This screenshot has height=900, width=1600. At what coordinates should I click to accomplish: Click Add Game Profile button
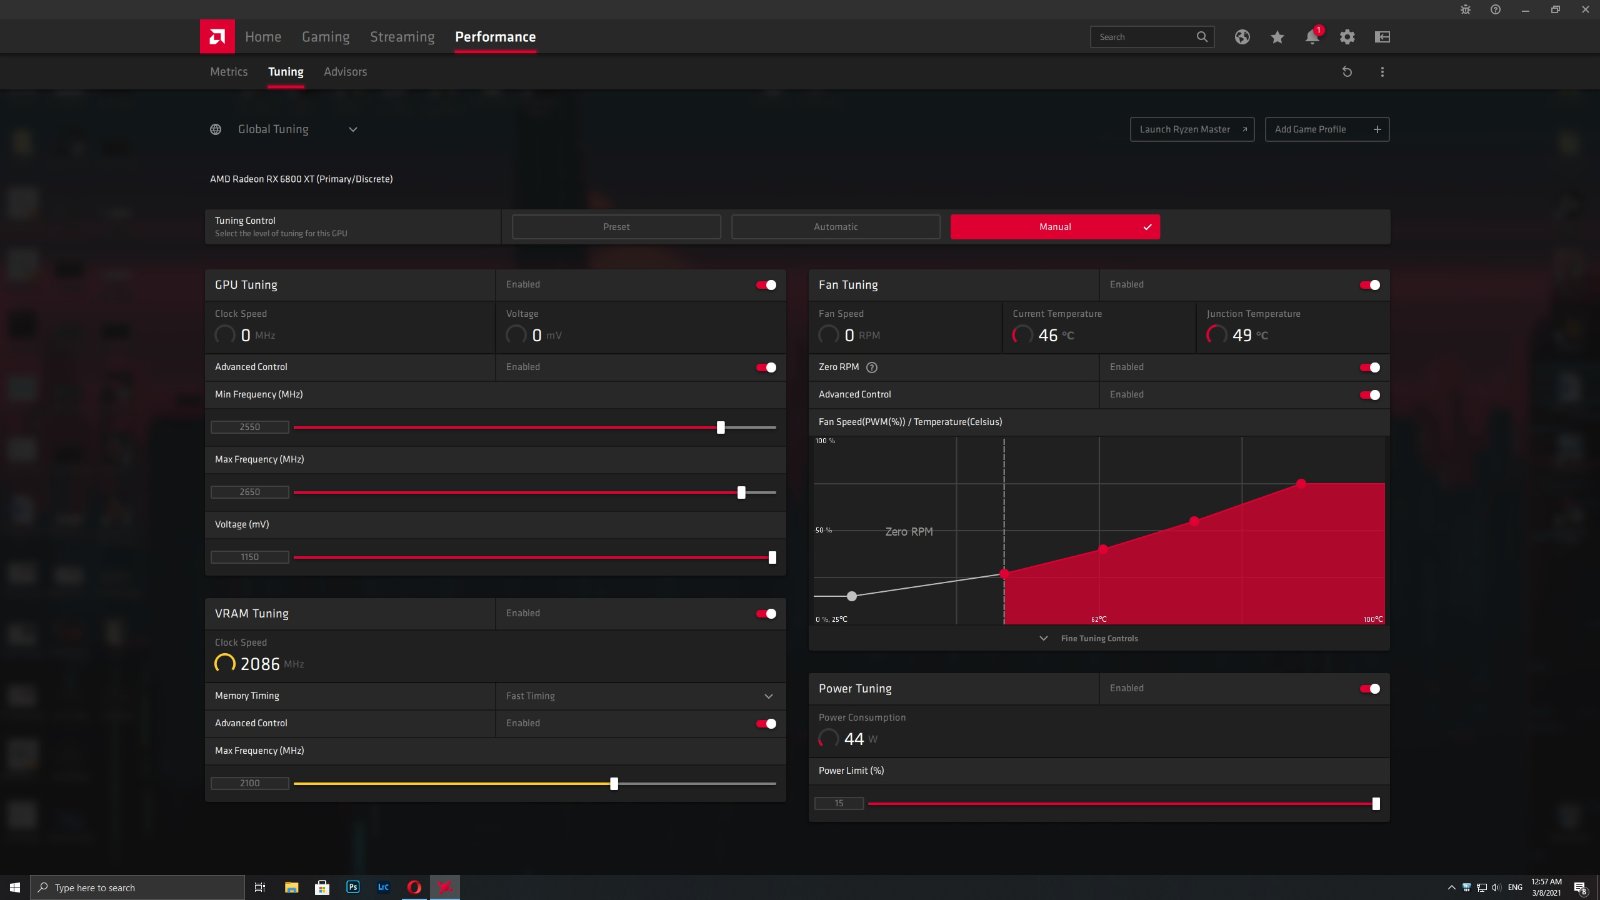tap(1327, 129)
